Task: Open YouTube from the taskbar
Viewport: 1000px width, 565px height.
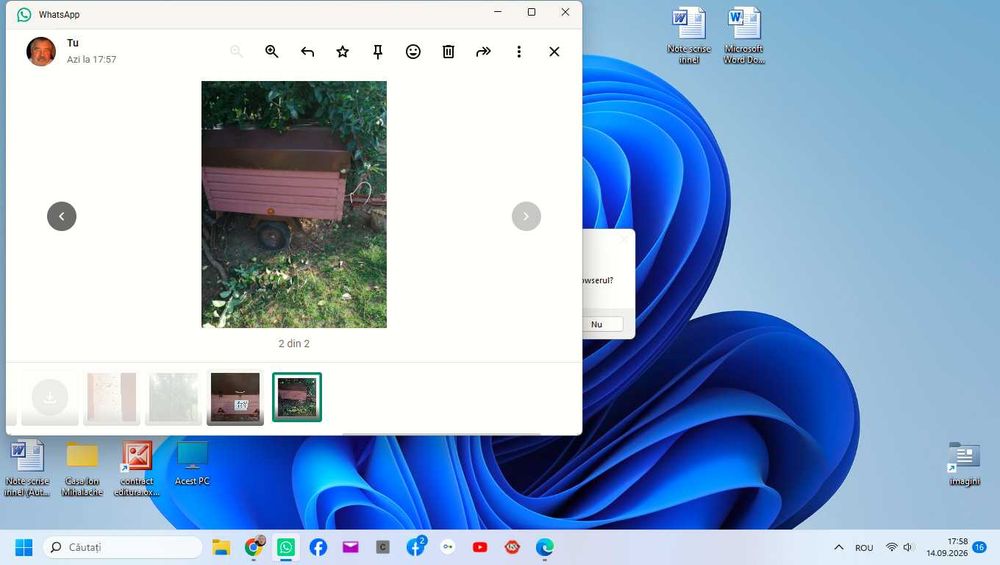Action: [x=480, y=547]
